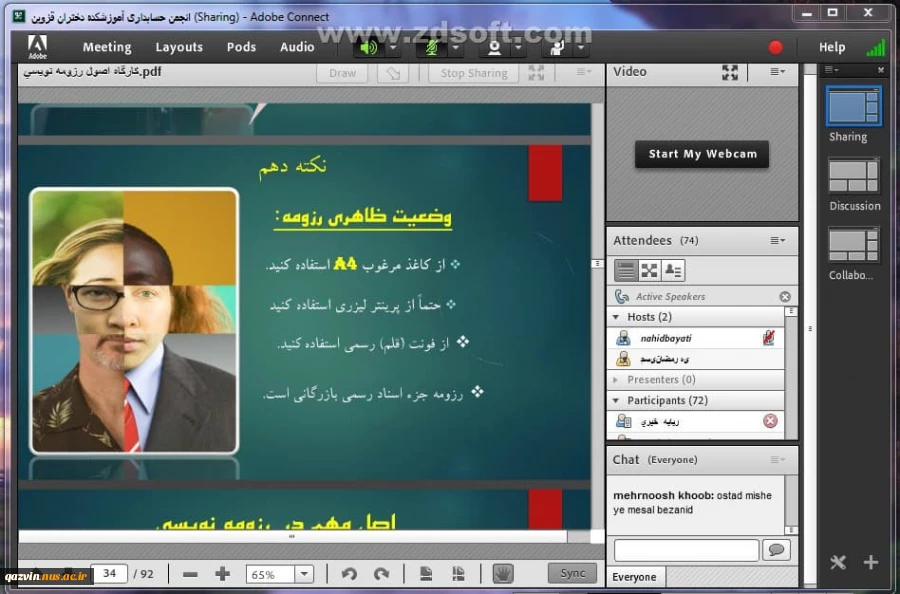Open raise hand status dropdown arrow
Viewport: 900px width, 594px height.
tap(581, 48)
